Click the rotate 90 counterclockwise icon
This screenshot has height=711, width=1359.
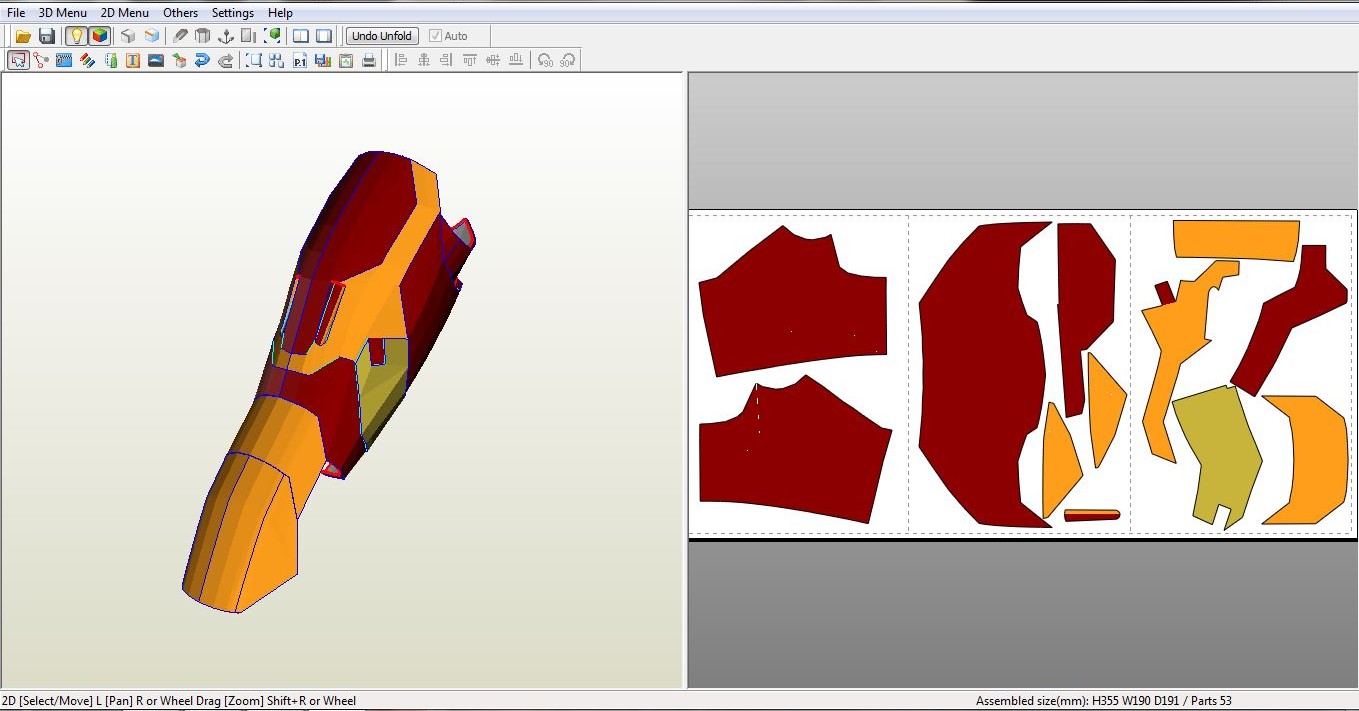(x=545, y=60)
